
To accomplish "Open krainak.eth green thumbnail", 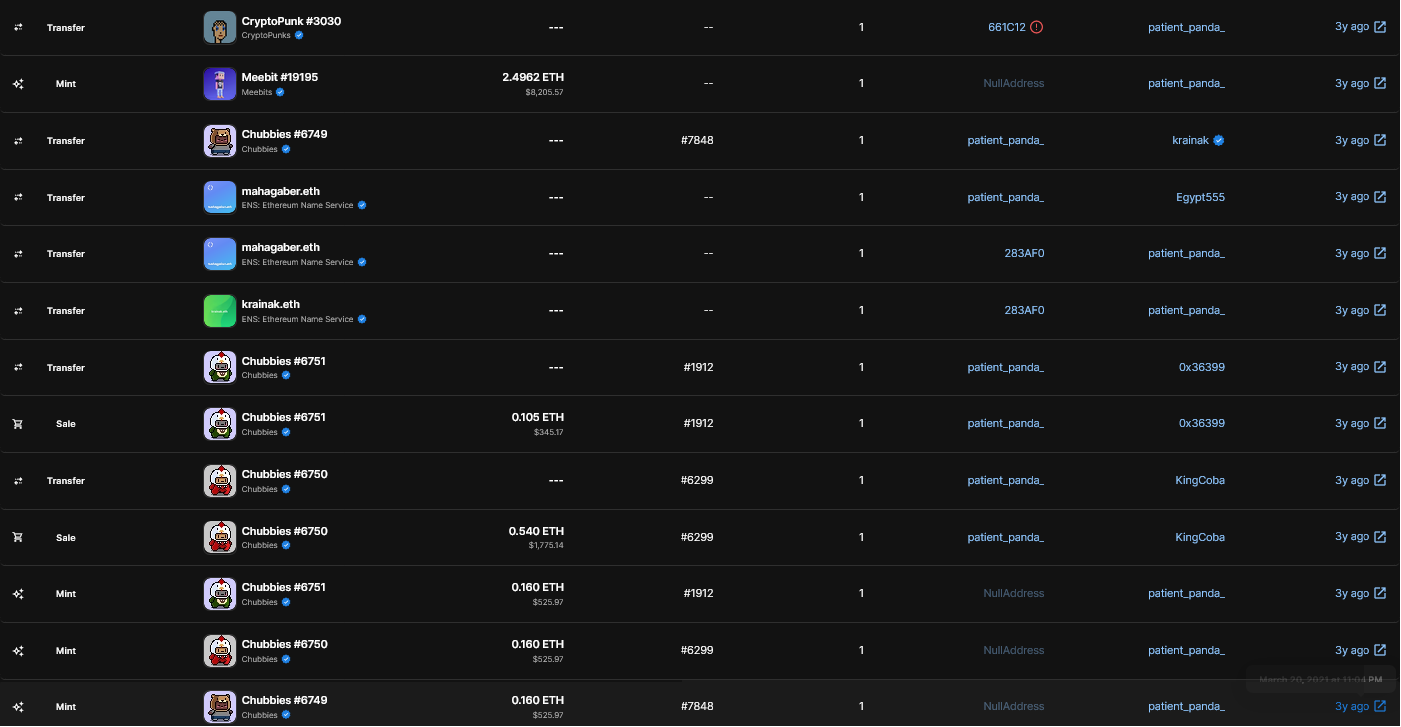I will tap(220, 311).
